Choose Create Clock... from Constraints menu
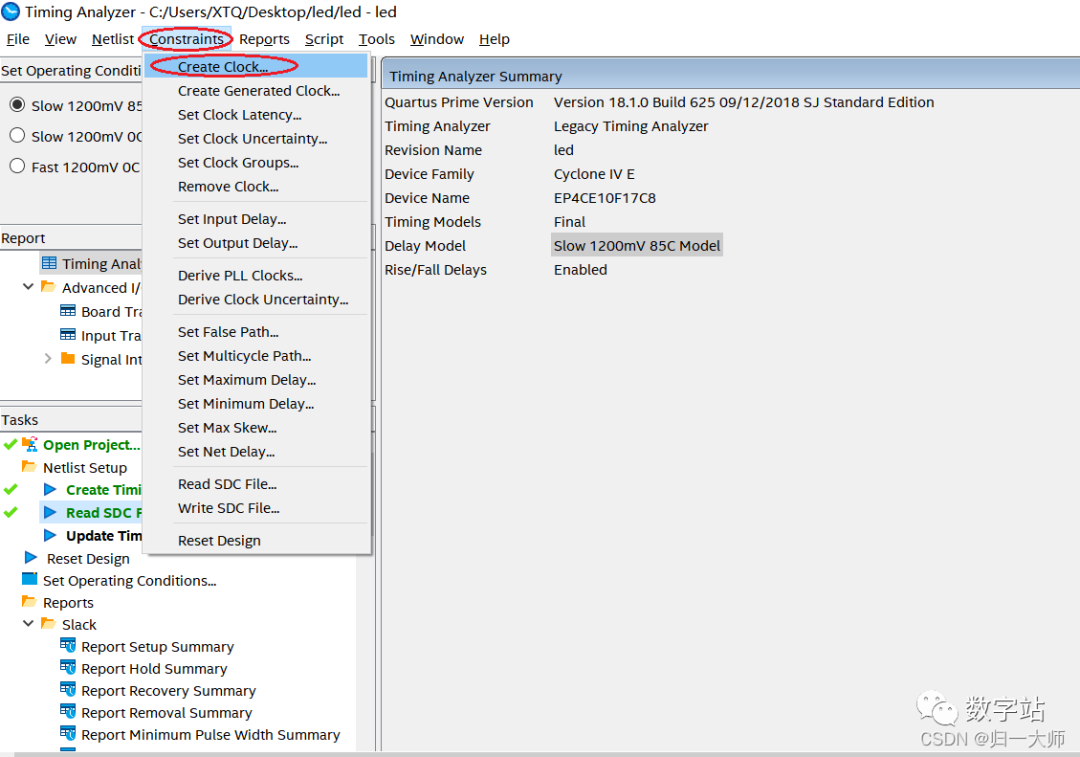The width and height of the screenshot is (1080, 757). coord(256,66)
